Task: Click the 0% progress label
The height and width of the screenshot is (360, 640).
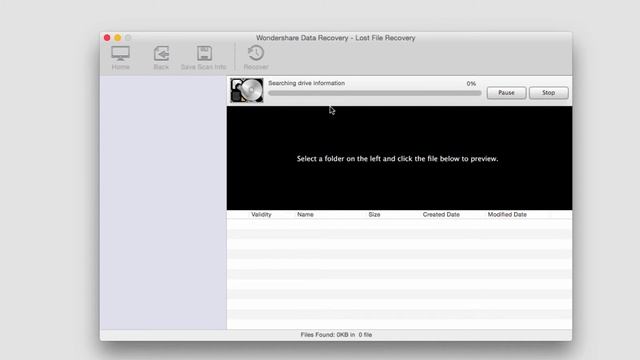Action: (471, 83)
